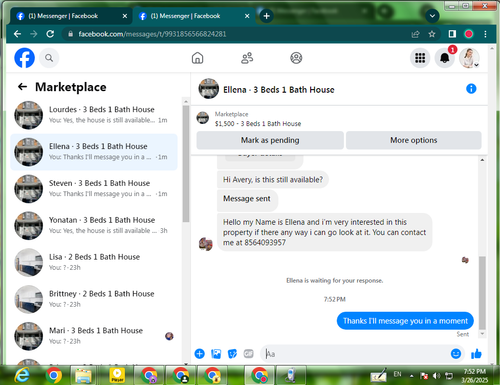Image resolution: width=500 pixels, height=385 pixels.
Task: Open the Ellena conversation in list
Action: 94,152
